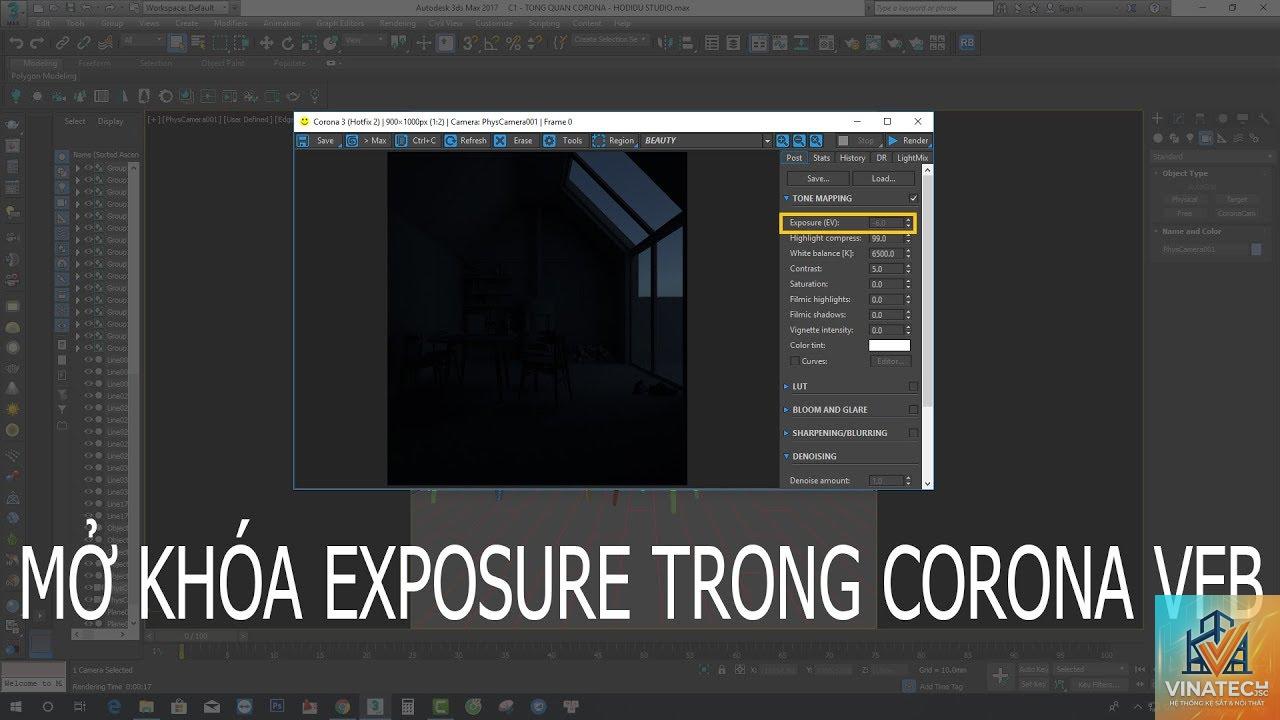Open the Rendering menu in 3ds Max

pos(397,23)
